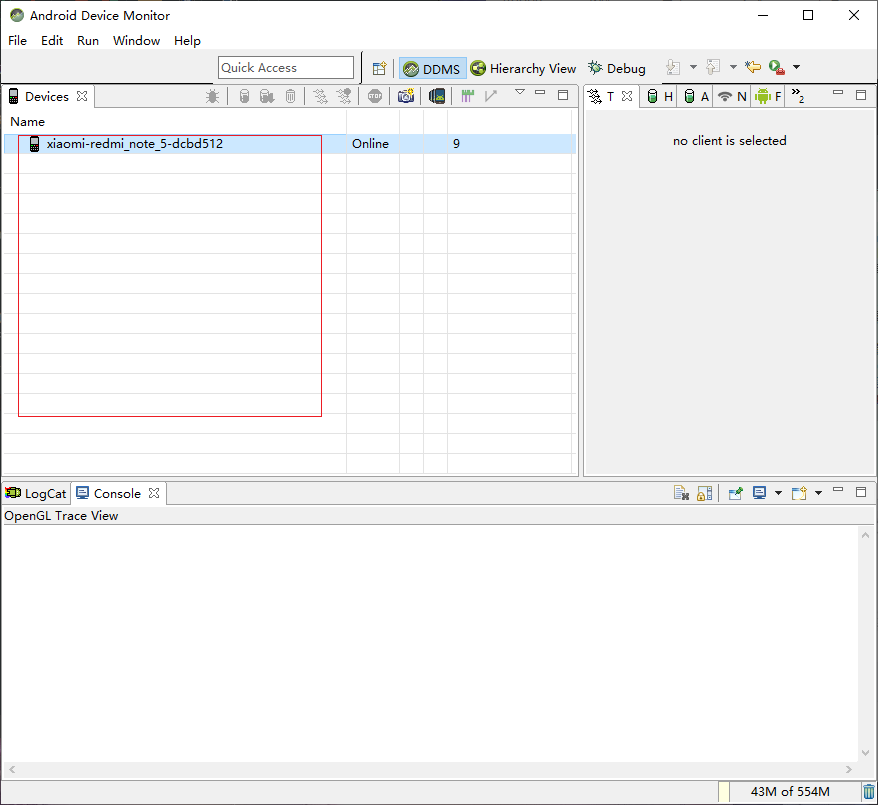Switch to the LogCat tab
This screenshot has width=878, height=805.
tap(36, 493)
